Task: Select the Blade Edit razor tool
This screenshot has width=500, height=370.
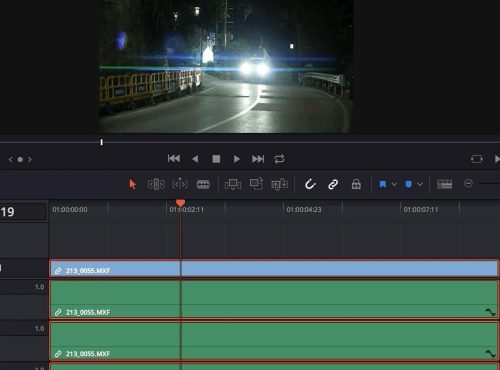Action: (203, 184)
